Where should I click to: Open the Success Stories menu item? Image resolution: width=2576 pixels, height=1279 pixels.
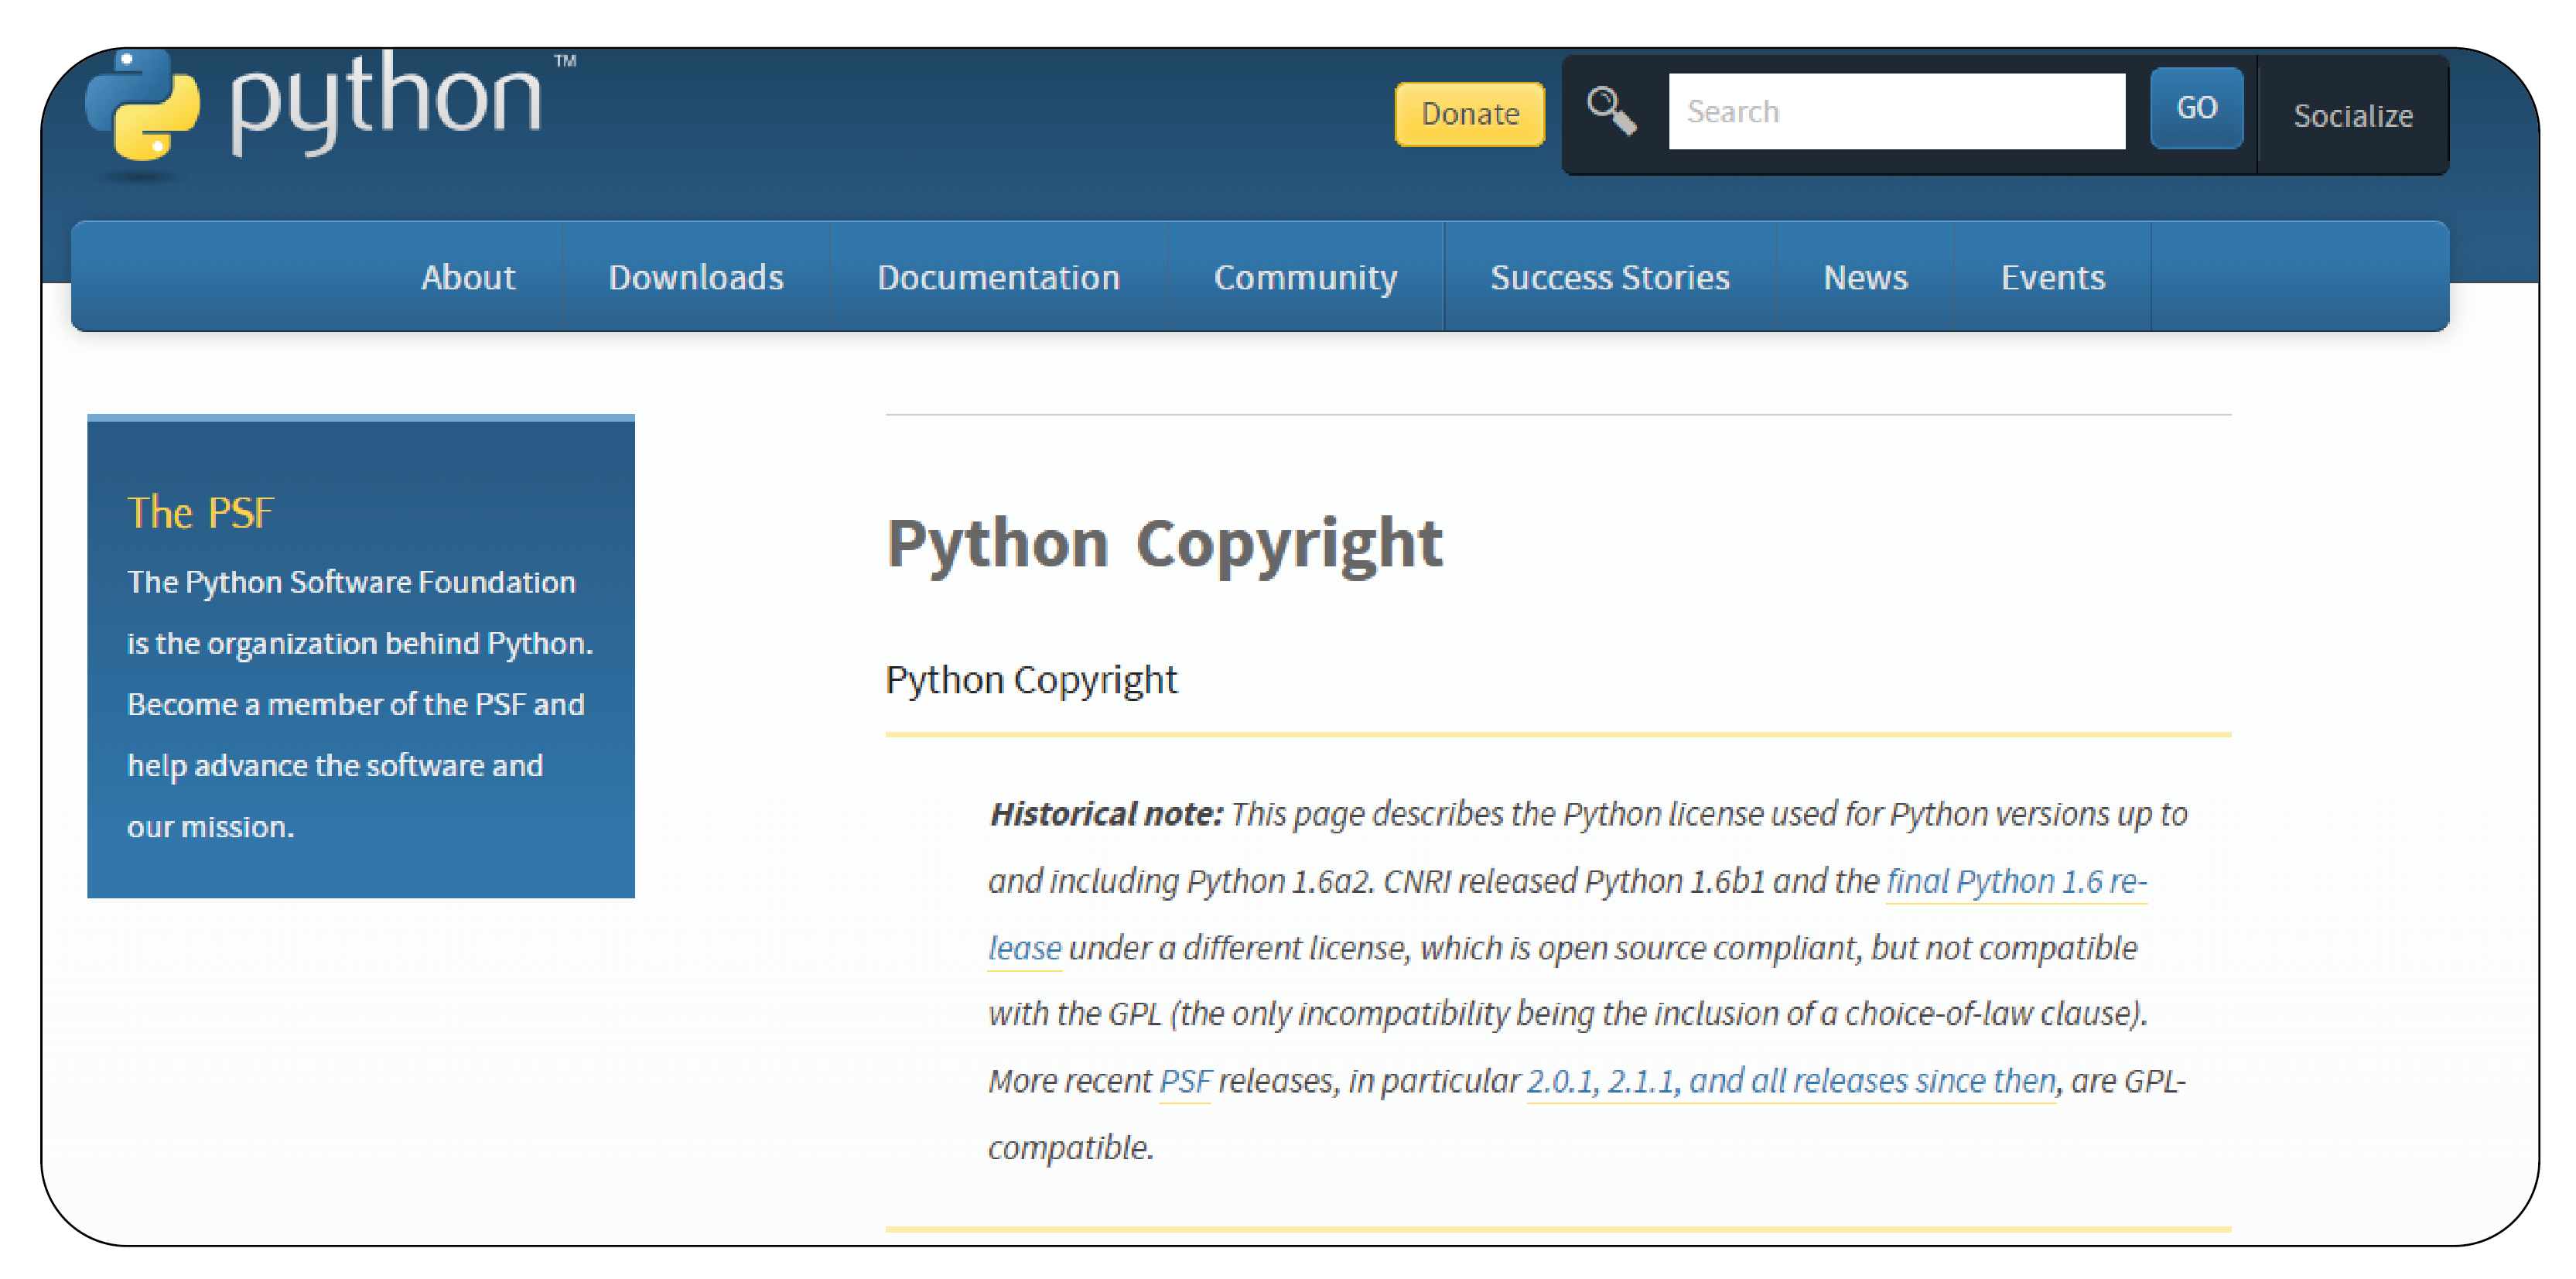click(x=1610, y=277)
